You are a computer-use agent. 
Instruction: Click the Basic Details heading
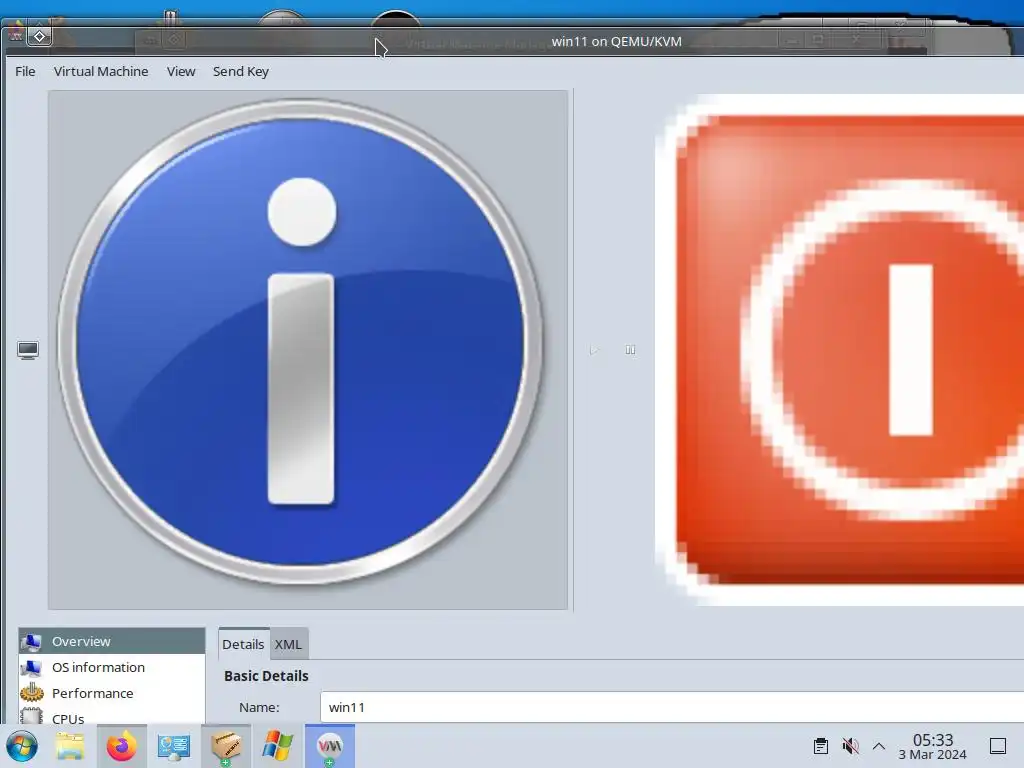point(266,676)
